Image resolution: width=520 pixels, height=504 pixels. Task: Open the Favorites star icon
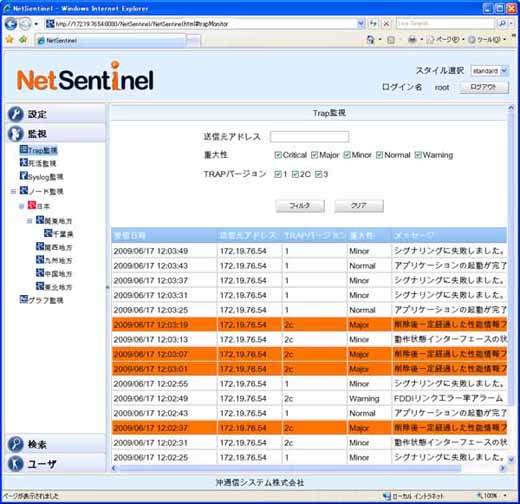coord(9,40)
